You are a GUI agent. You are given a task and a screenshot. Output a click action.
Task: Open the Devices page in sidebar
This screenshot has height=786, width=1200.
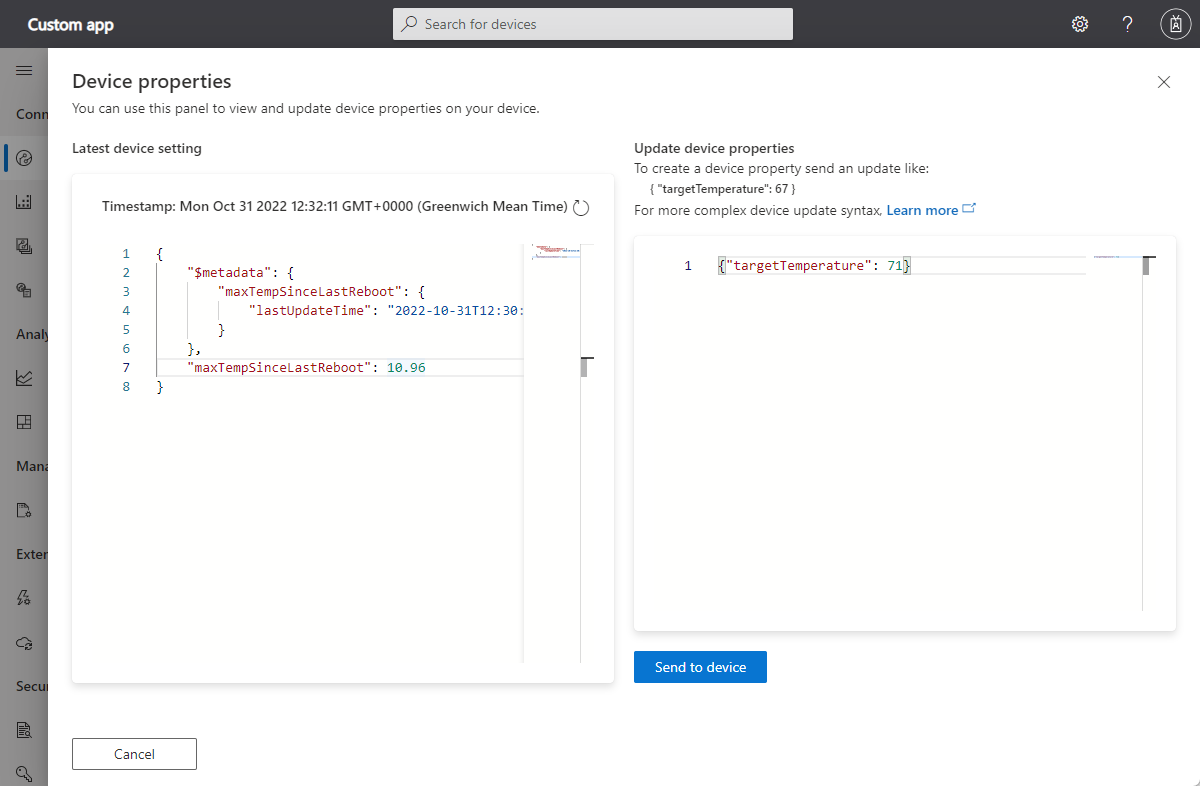pyautogui.click(x=24, y=158)
